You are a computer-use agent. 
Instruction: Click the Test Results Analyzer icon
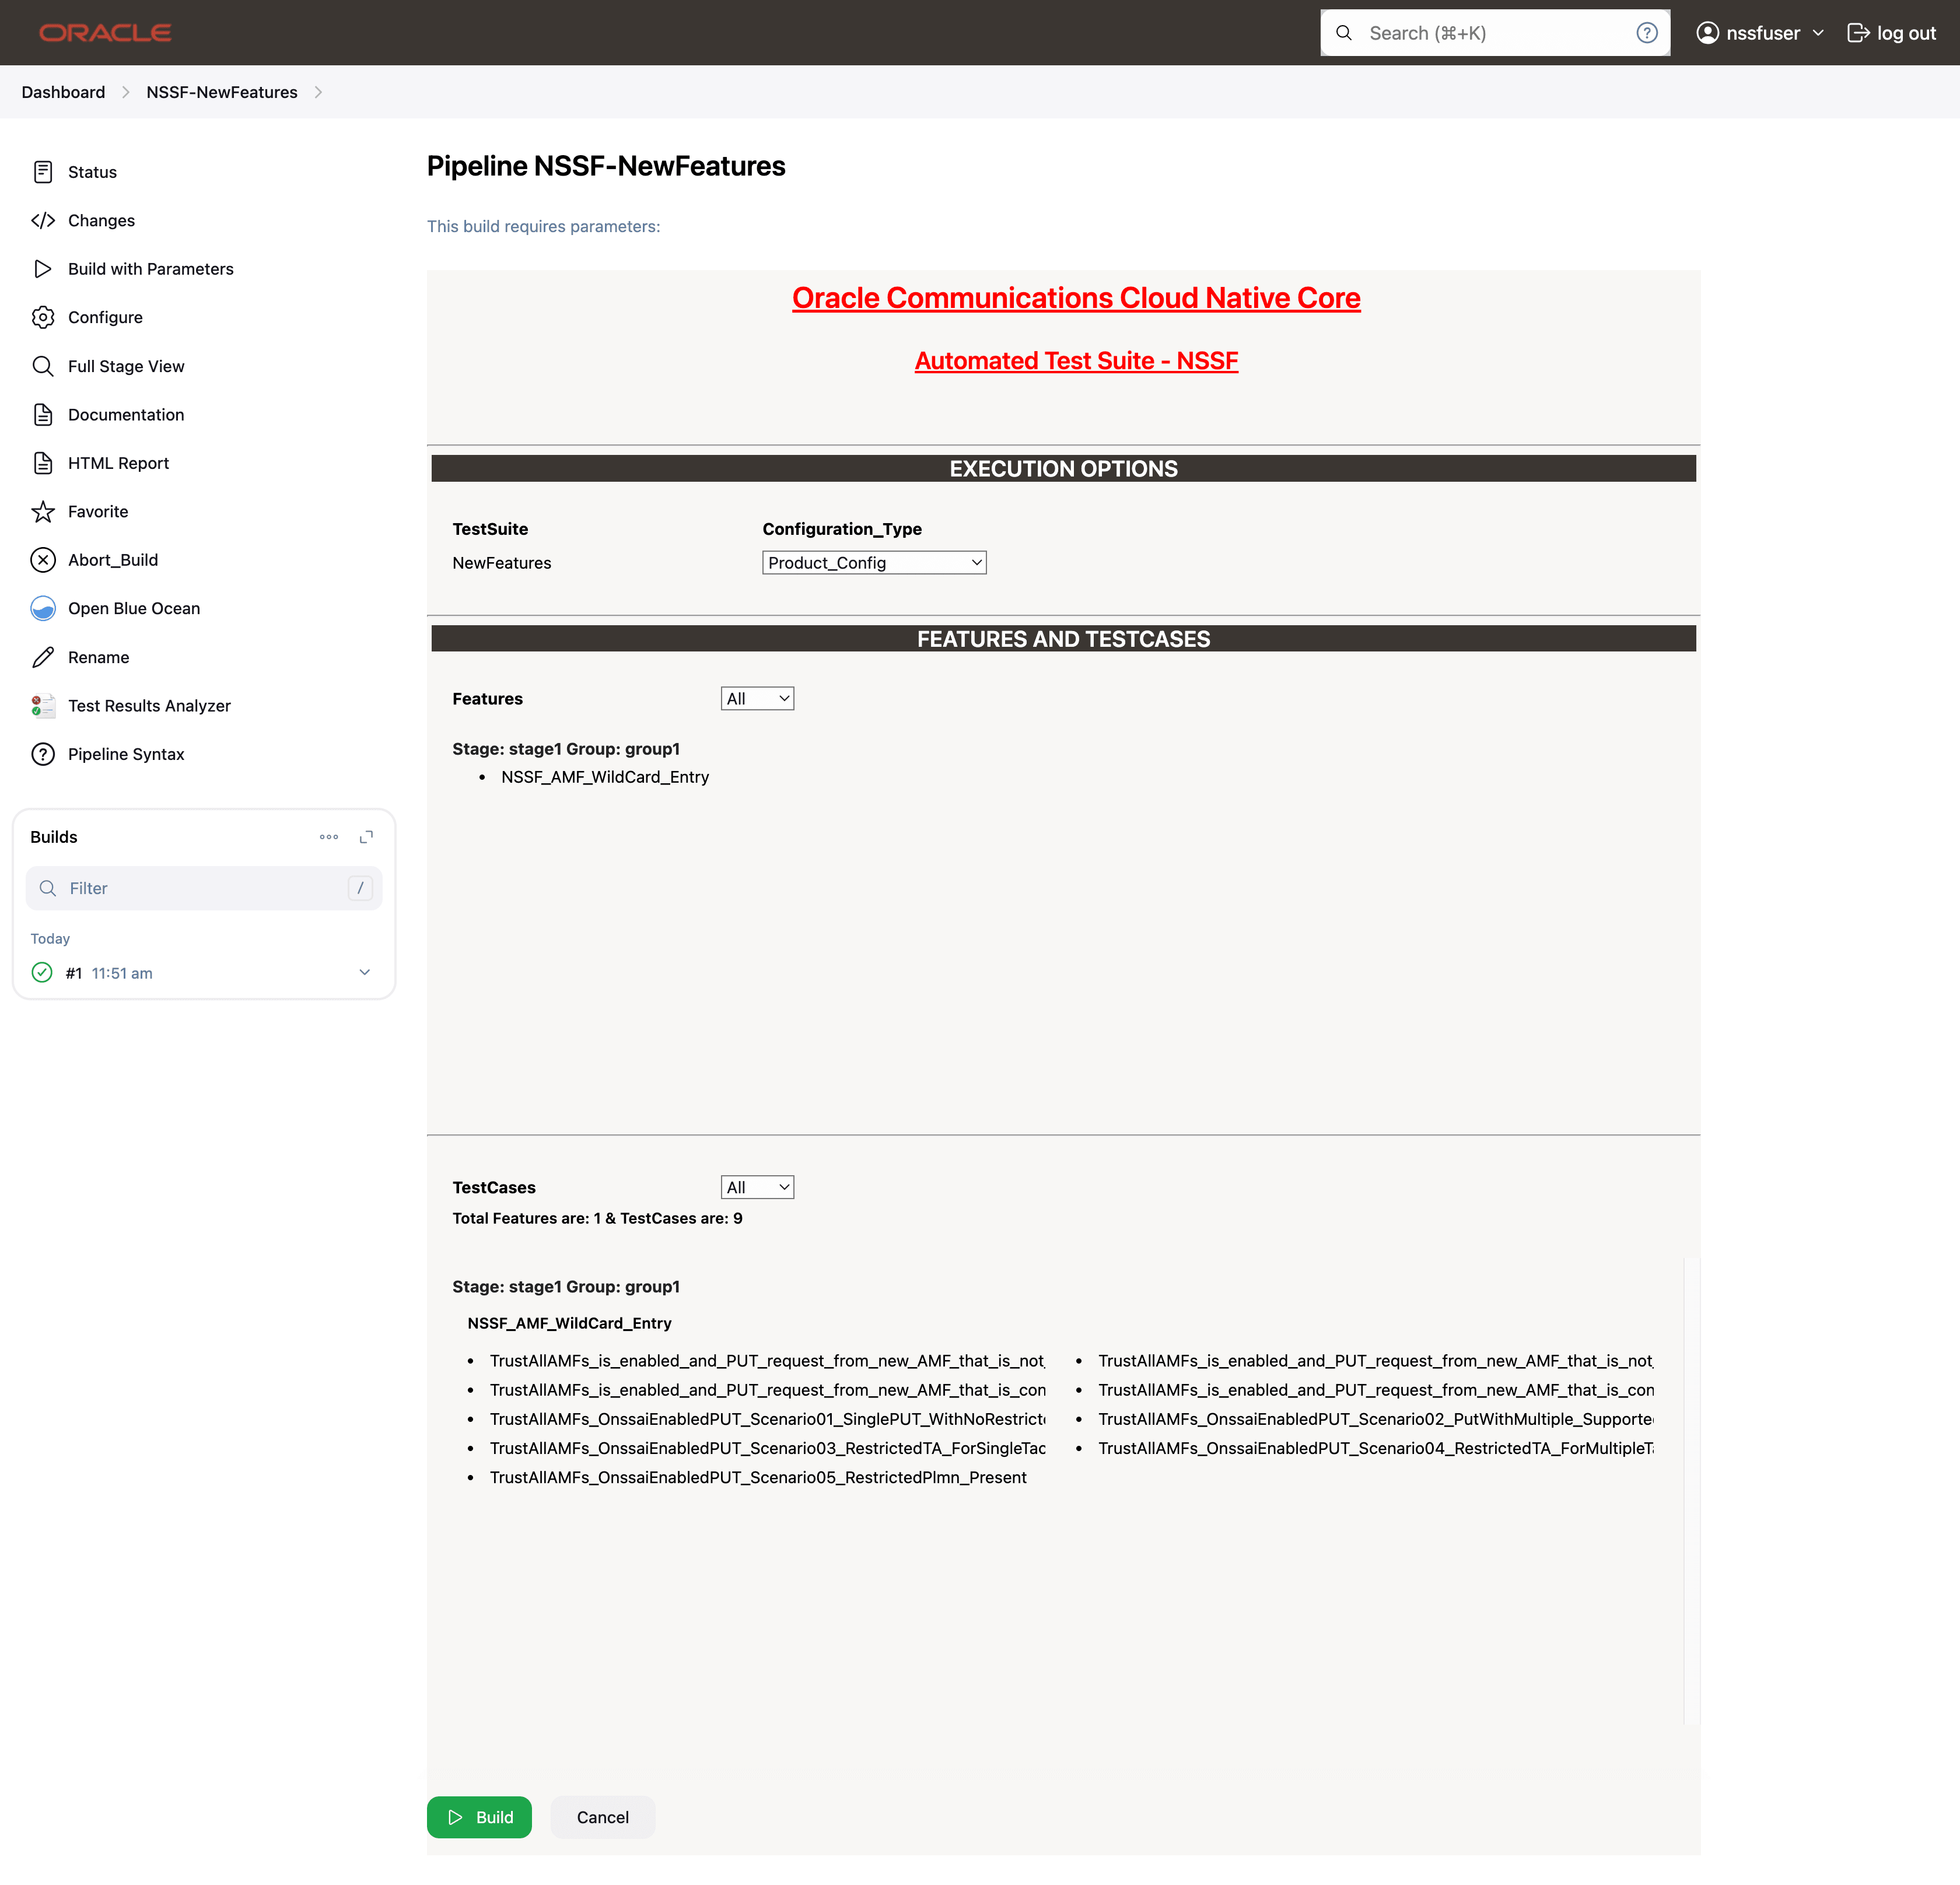pos(43,706)
